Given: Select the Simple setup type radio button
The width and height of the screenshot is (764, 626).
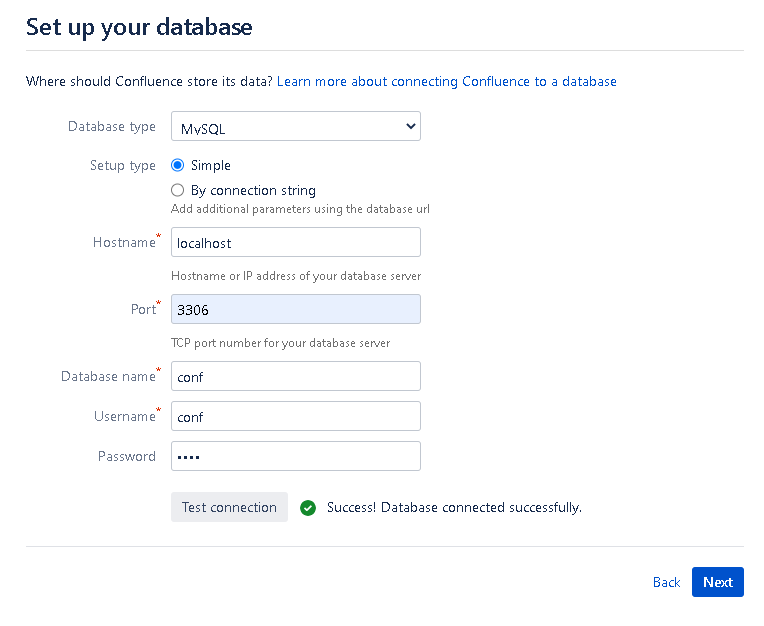Looking at the screenshot, I should tap(178, 166).
